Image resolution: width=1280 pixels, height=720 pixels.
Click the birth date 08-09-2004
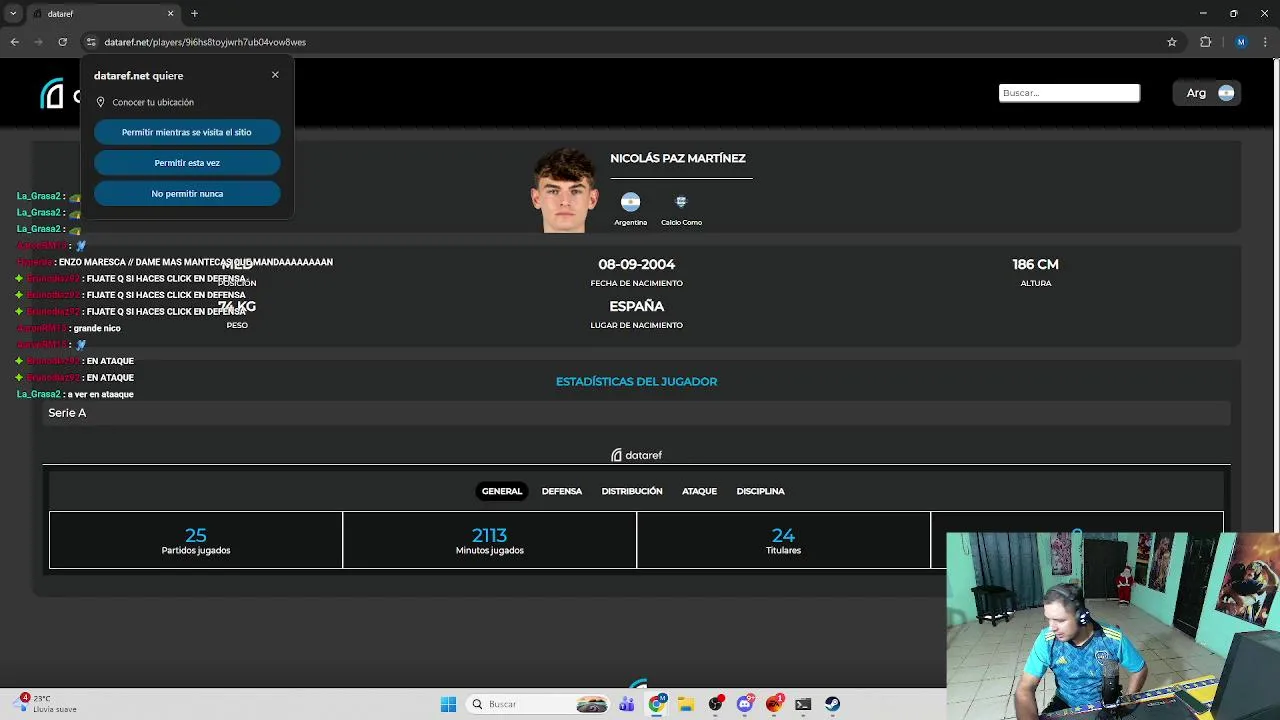coord(637,264)
